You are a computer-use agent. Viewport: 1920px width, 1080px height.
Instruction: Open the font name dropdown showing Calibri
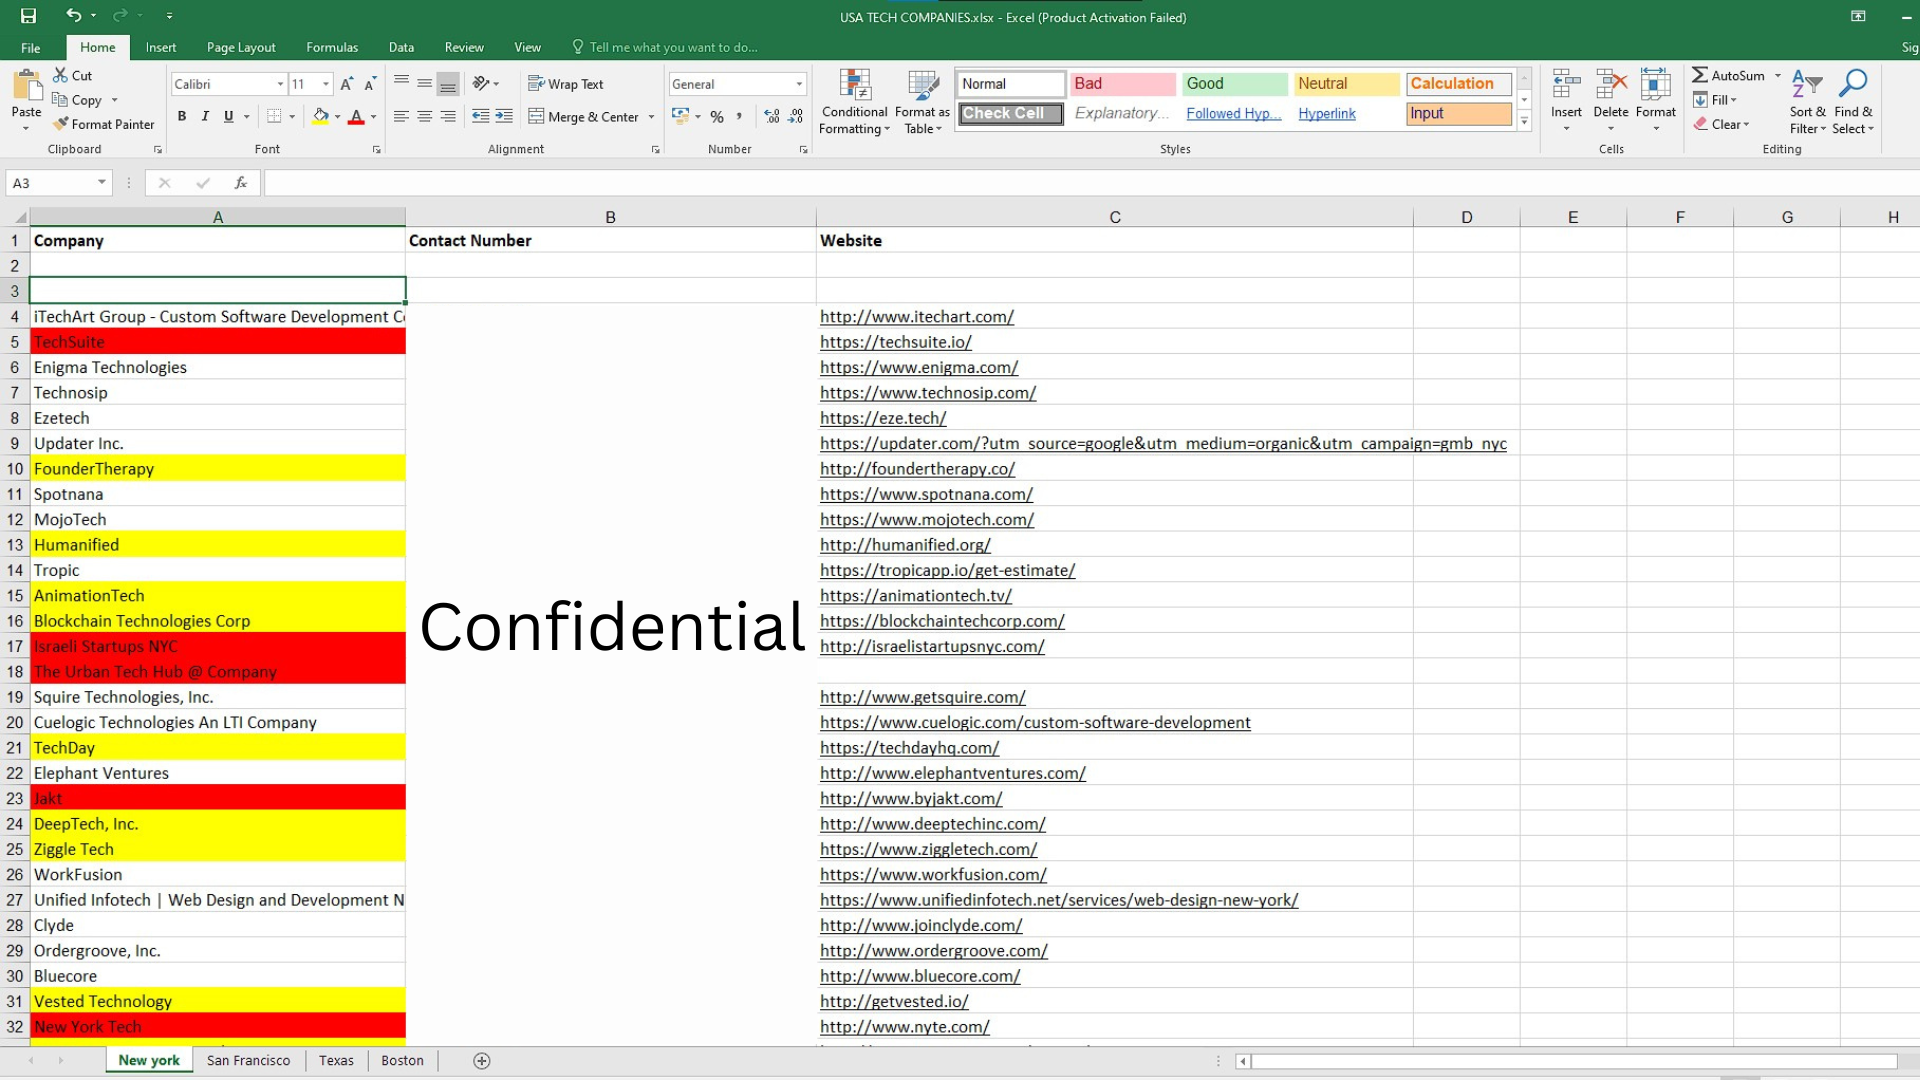click(280, 84)
